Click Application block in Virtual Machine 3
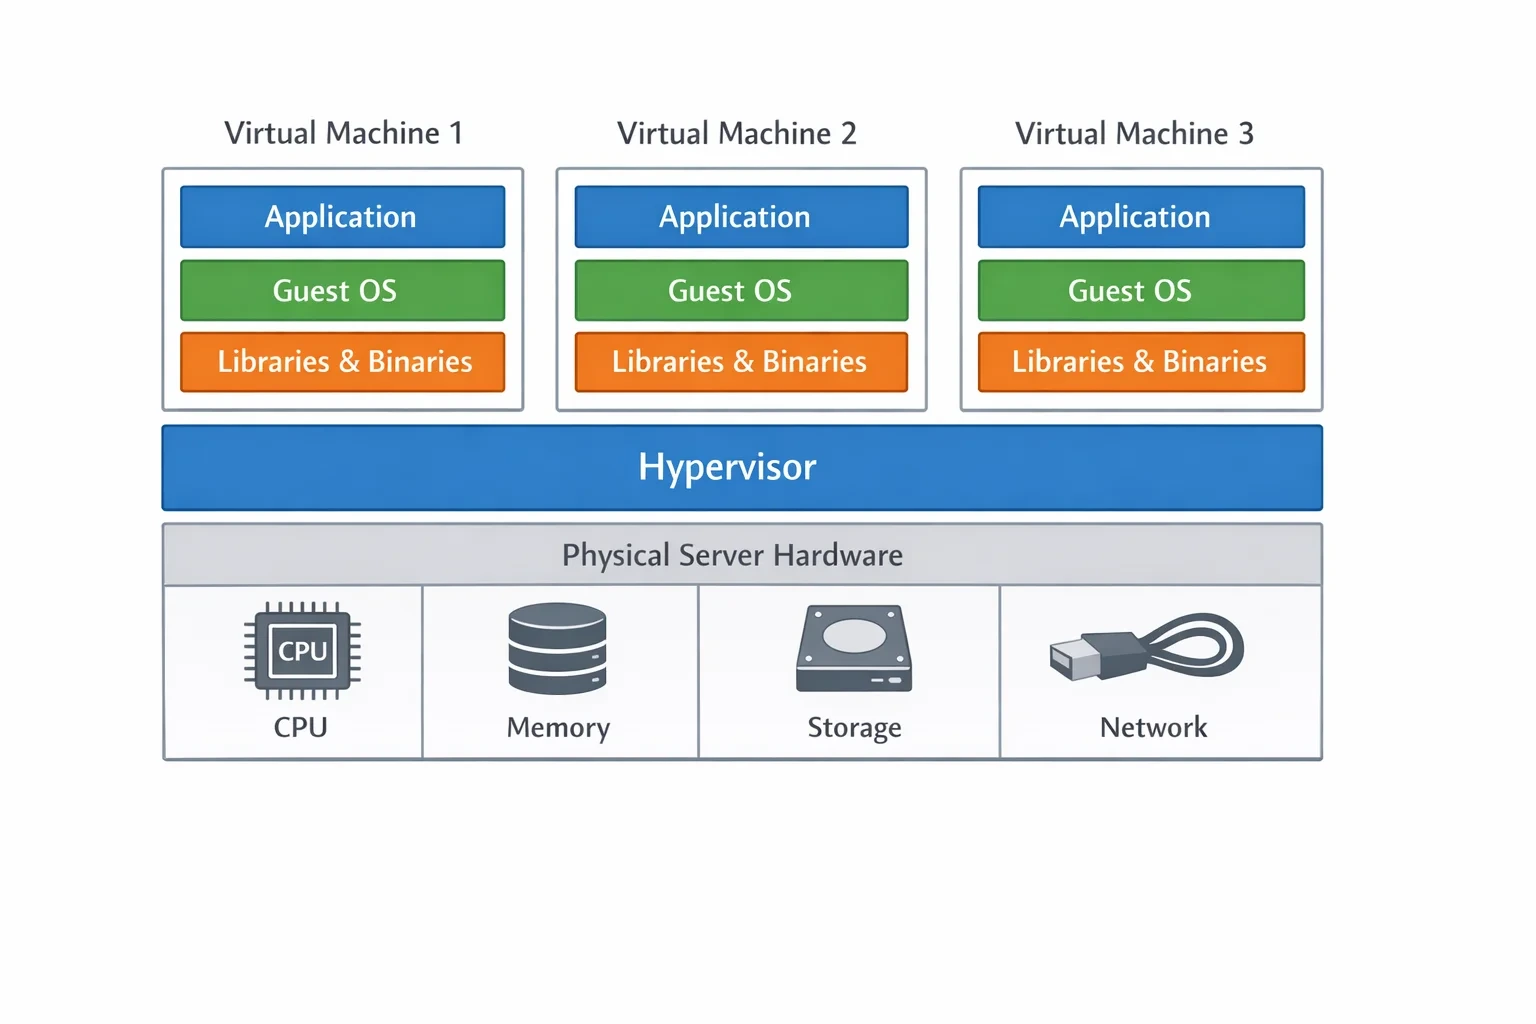The width and height of the screenshot is (1536, 1024). coord(1141,217)
